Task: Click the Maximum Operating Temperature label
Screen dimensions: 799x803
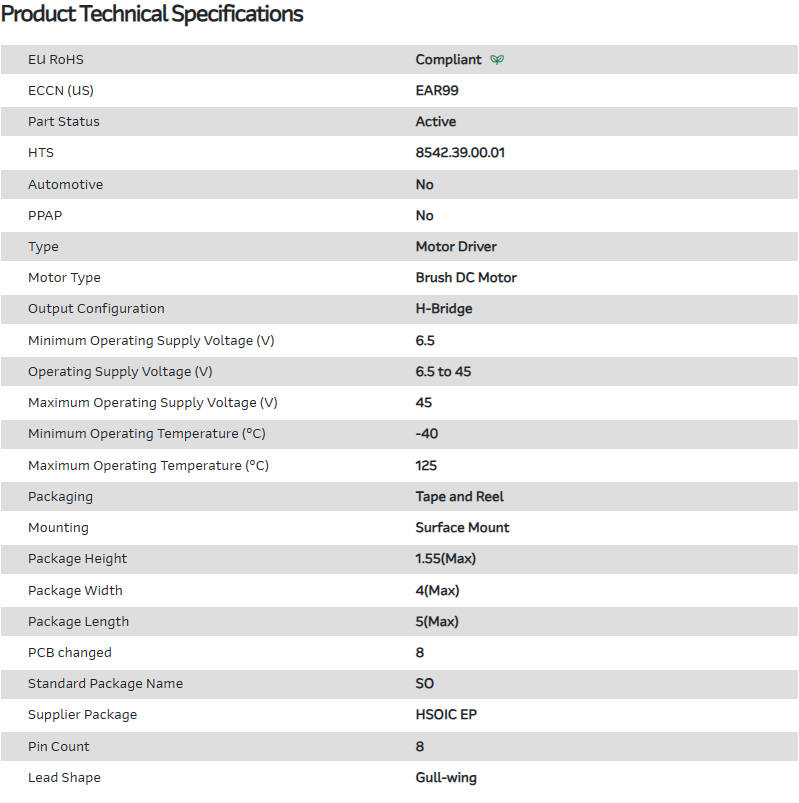Action: [148, 466]
